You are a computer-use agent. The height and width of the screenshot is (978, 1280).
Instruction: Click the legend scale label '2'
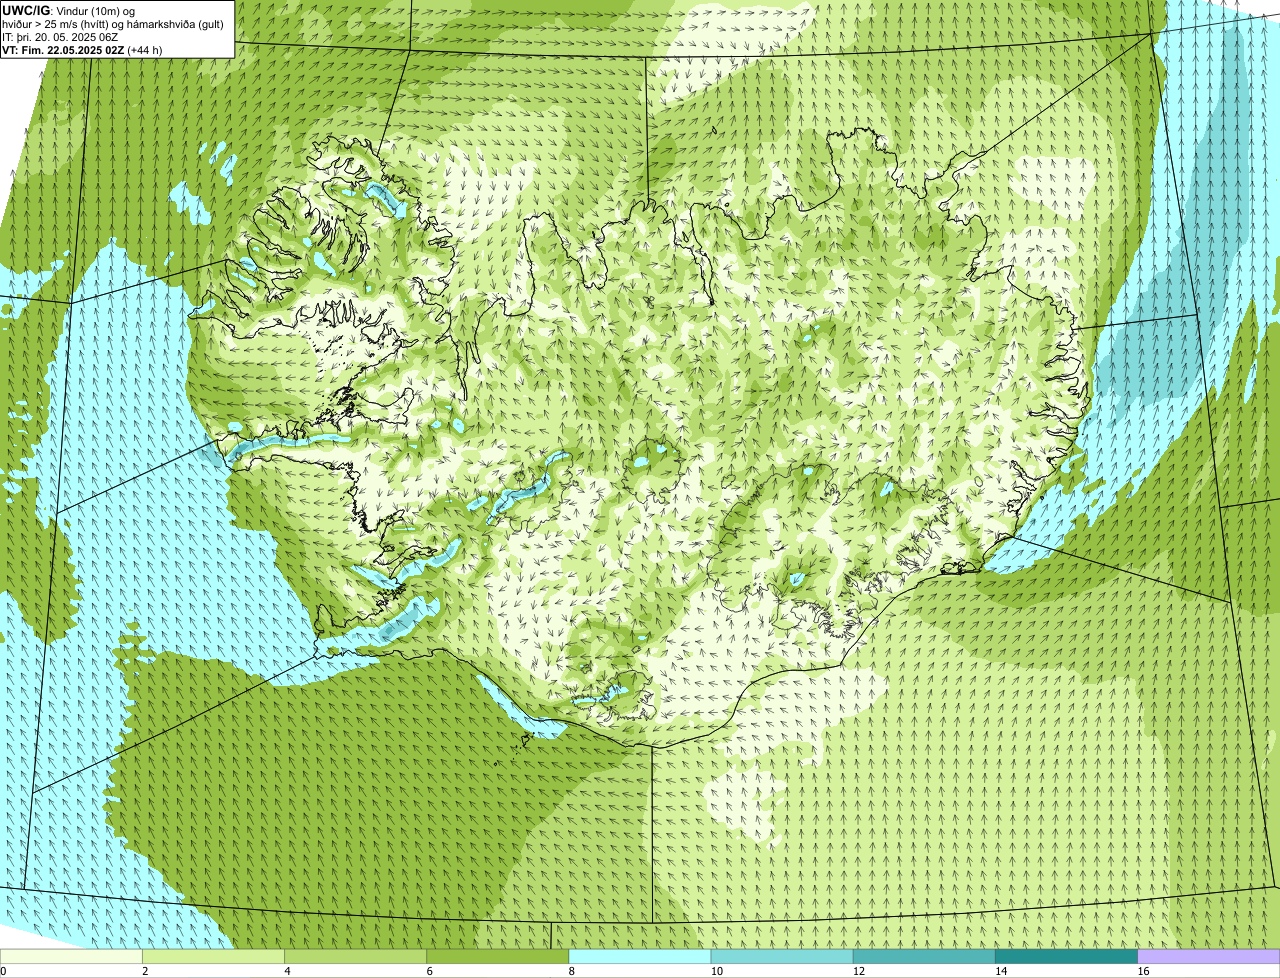click(x=145, y=971)
